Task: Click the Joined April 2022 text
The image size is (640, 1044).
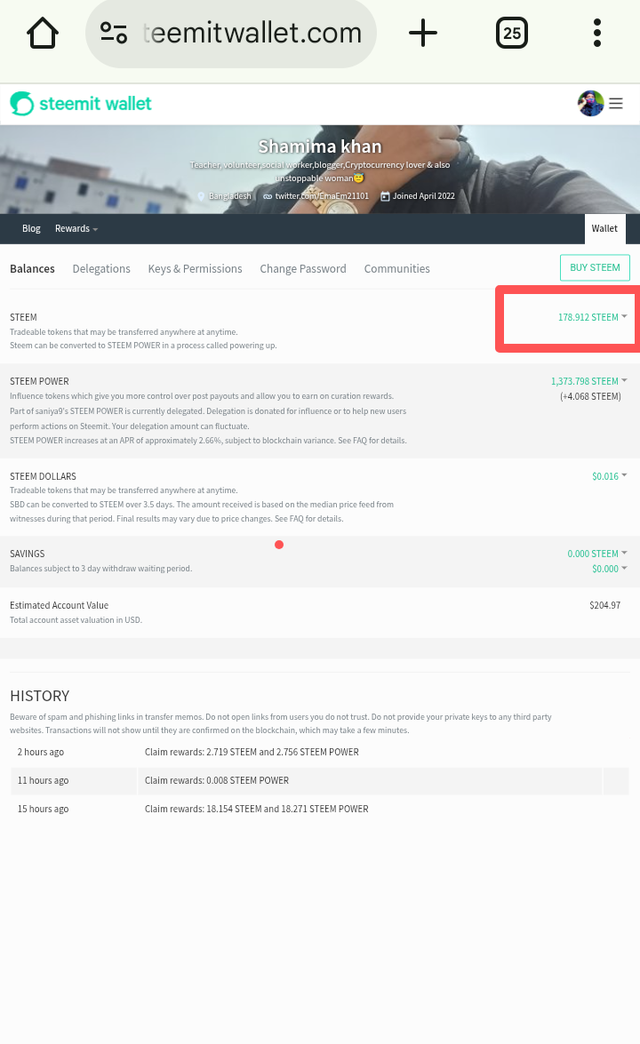Action: click(x=418, y=196)
